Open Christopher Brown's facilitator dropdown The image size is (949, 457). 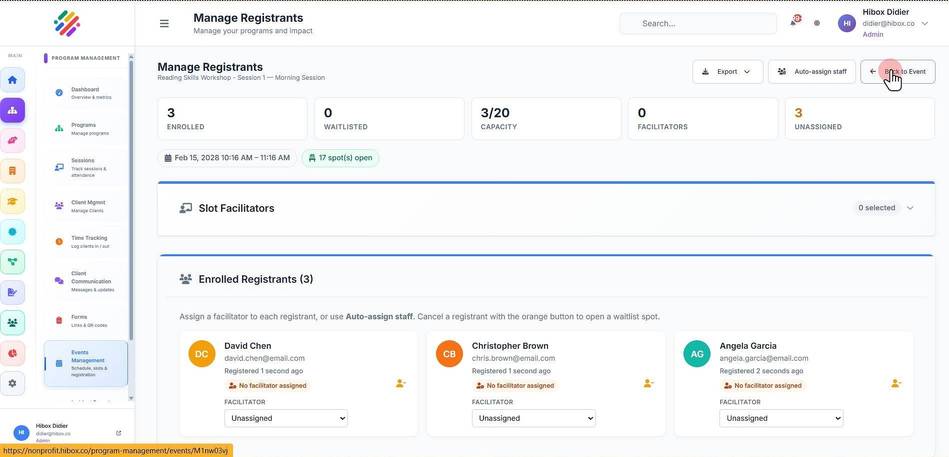tap(534, 418)
